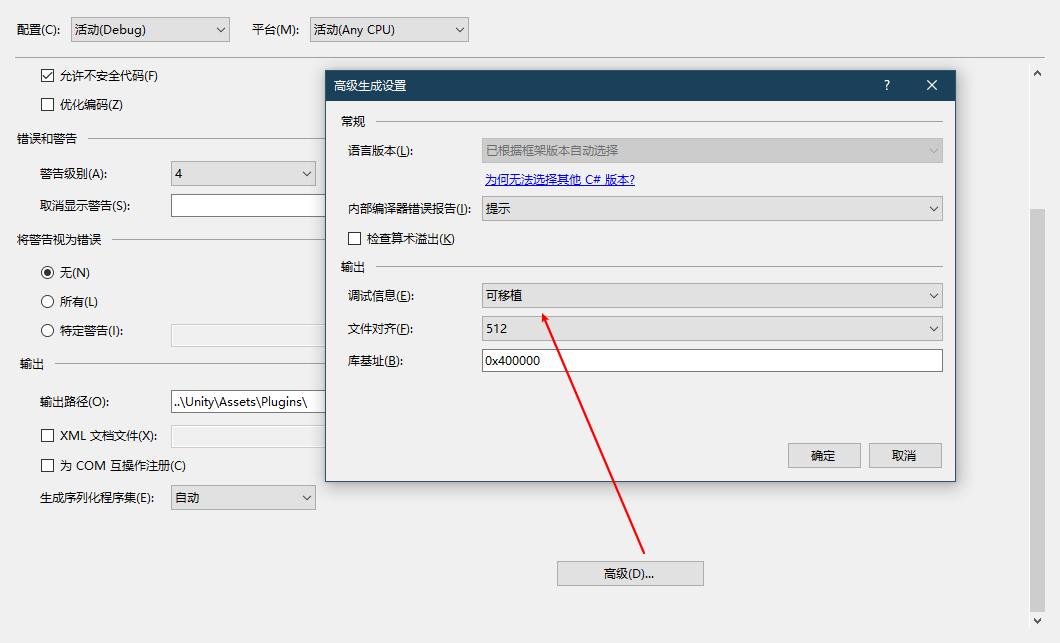
Task: Click the 库基址 input field
Action: (712, 361)
